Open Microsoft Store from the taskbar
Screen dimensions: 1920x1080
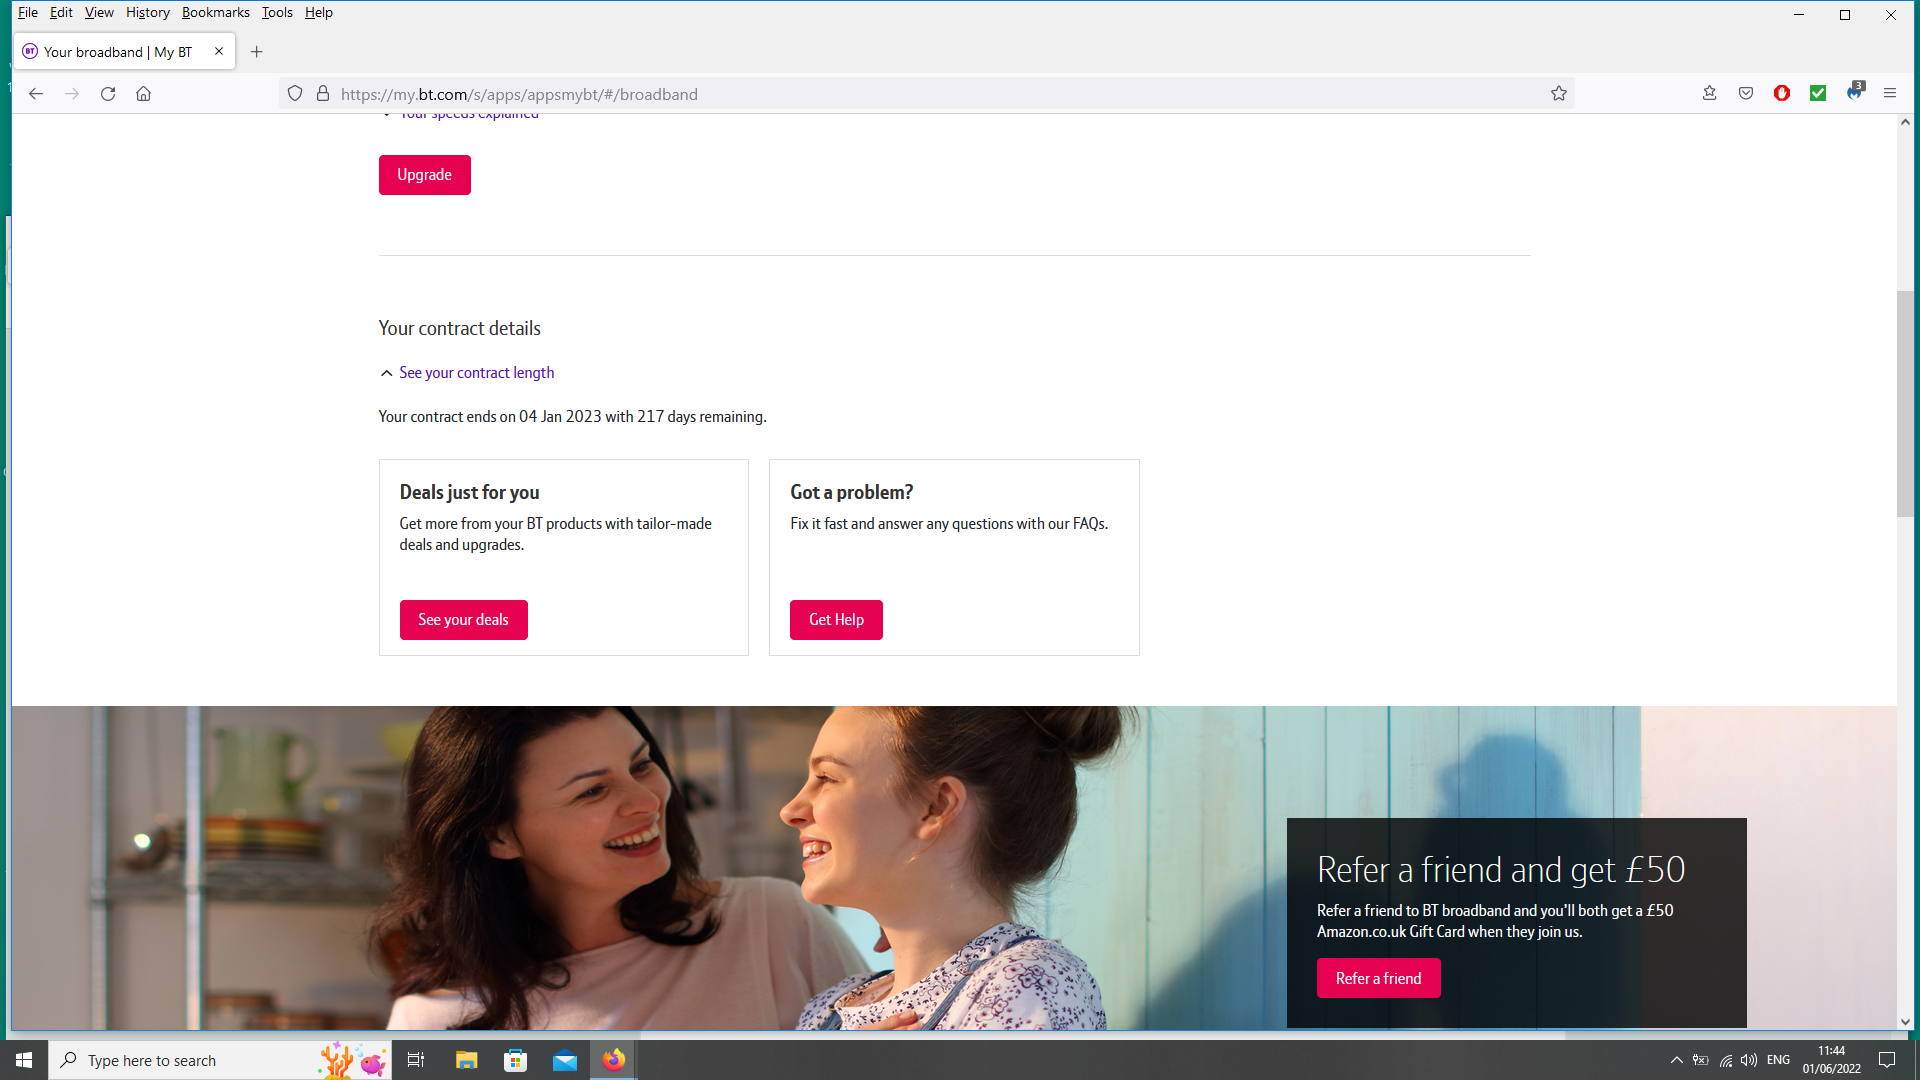(x=516, y=1060)
